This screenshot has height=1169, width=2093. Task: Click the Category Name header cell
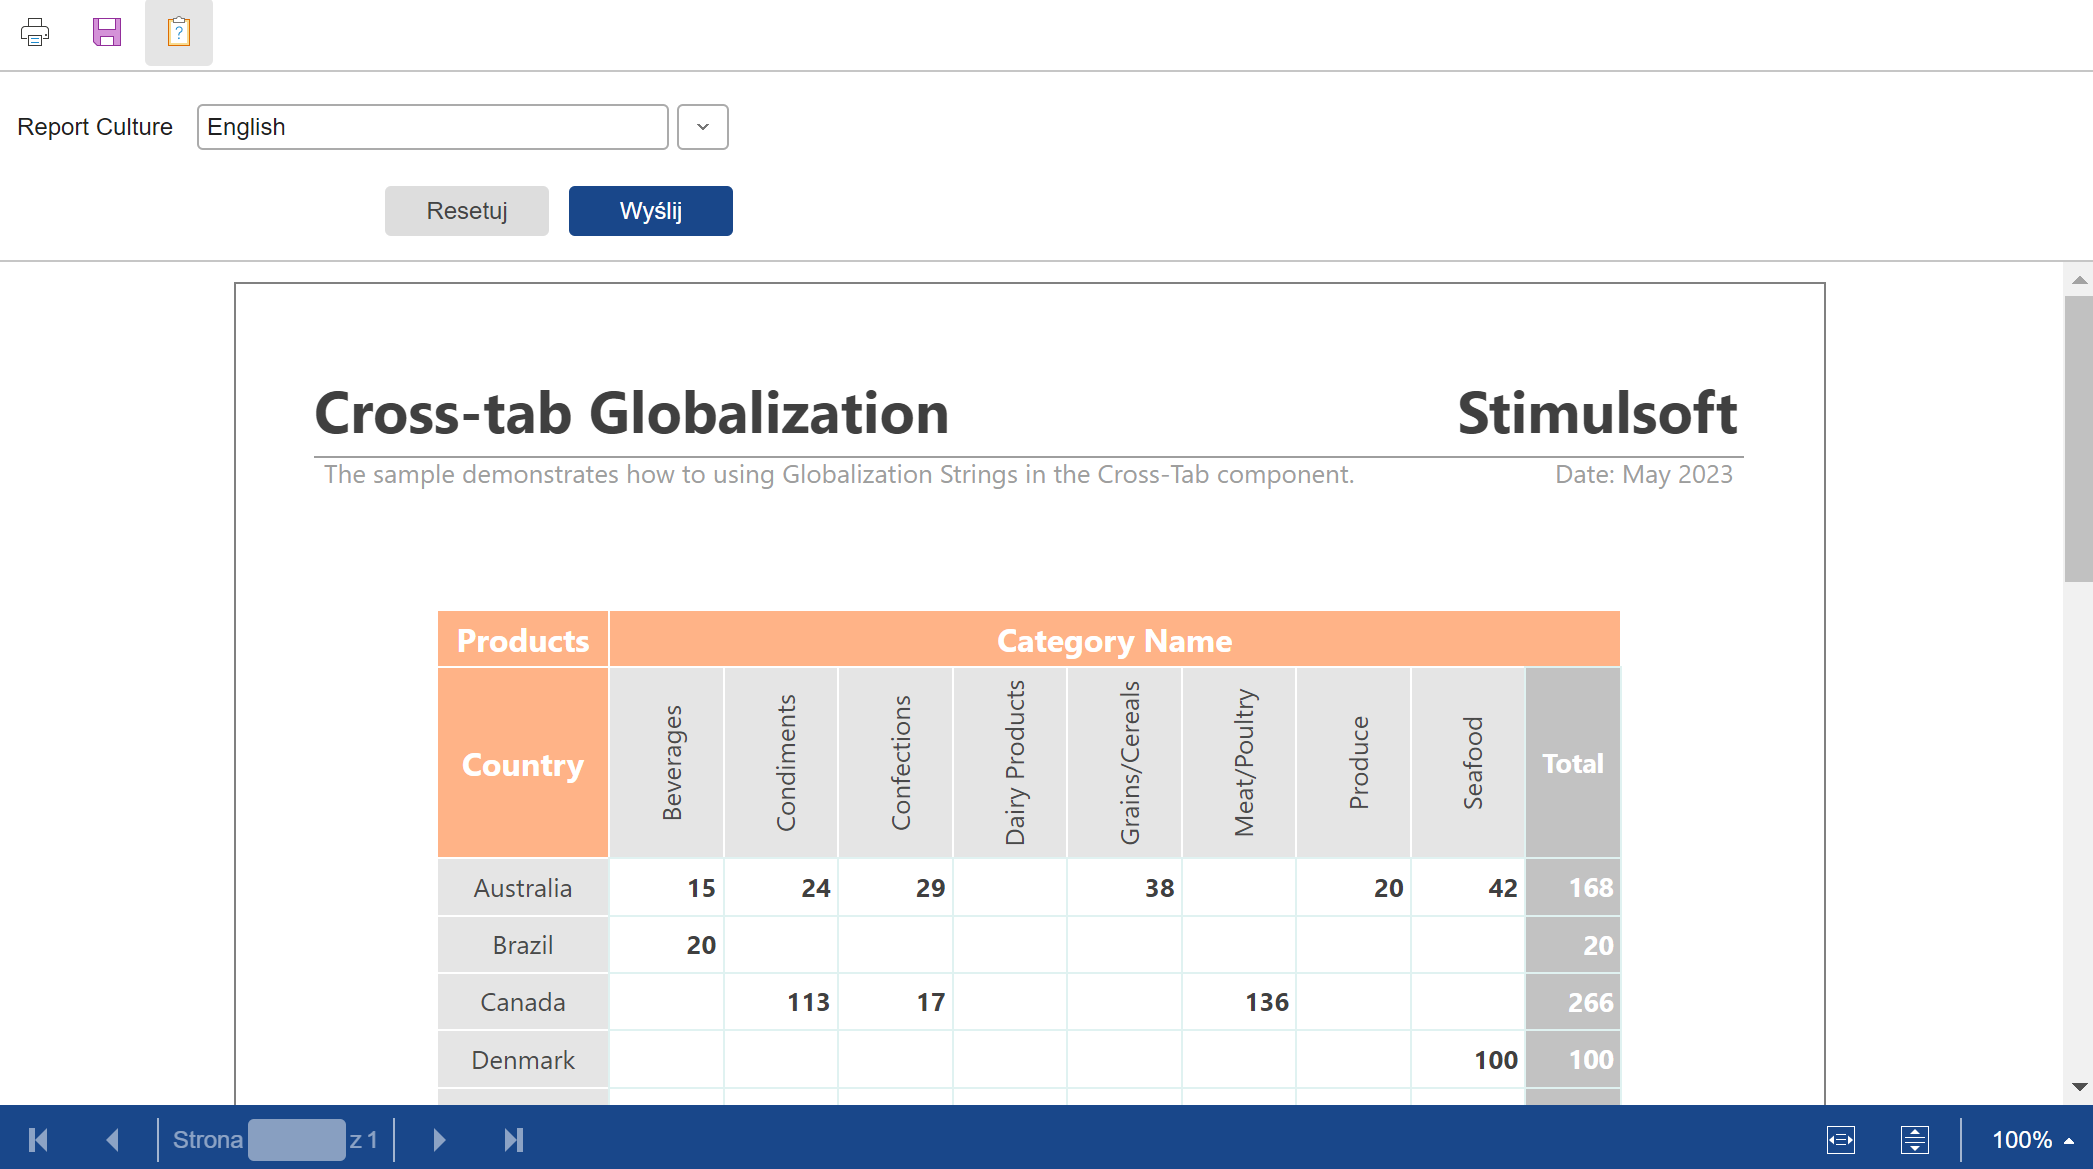(1114, 640)
